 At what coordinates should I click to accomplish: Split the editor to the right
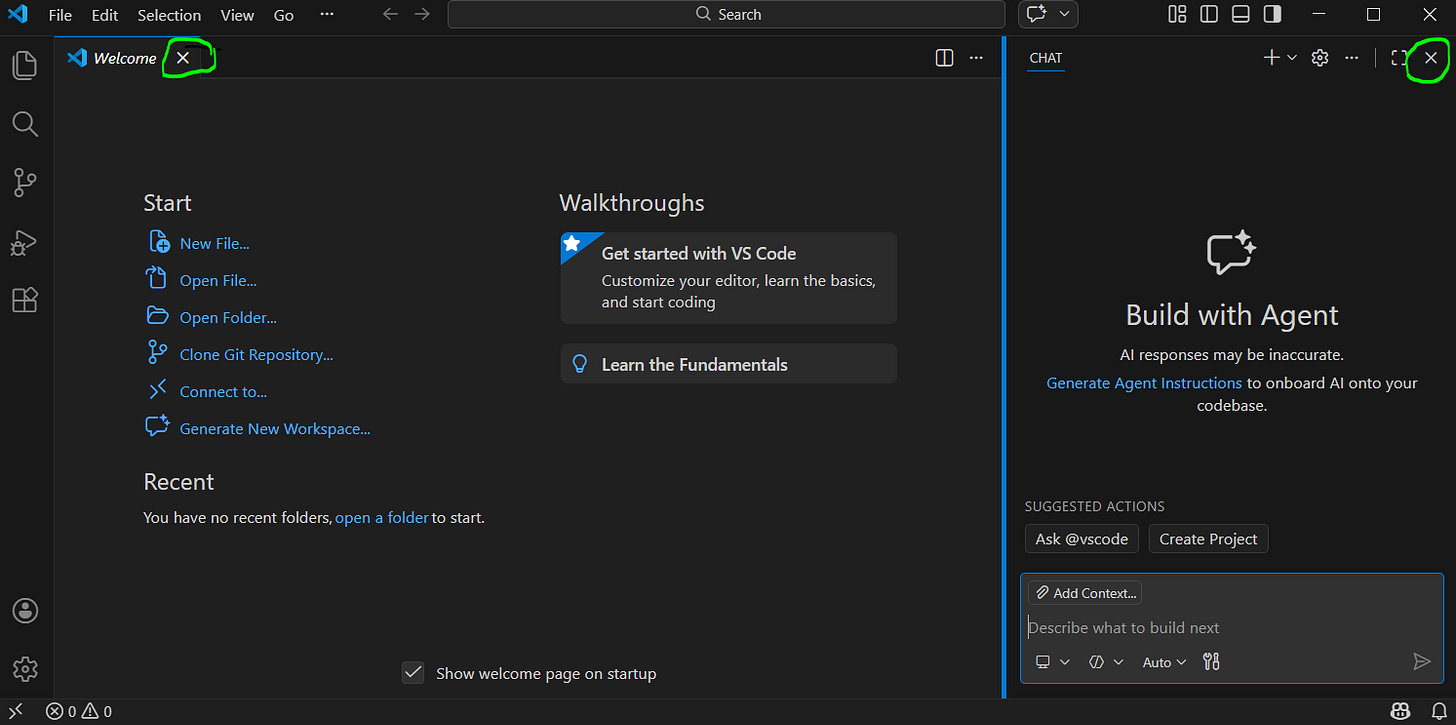point(944,58)
